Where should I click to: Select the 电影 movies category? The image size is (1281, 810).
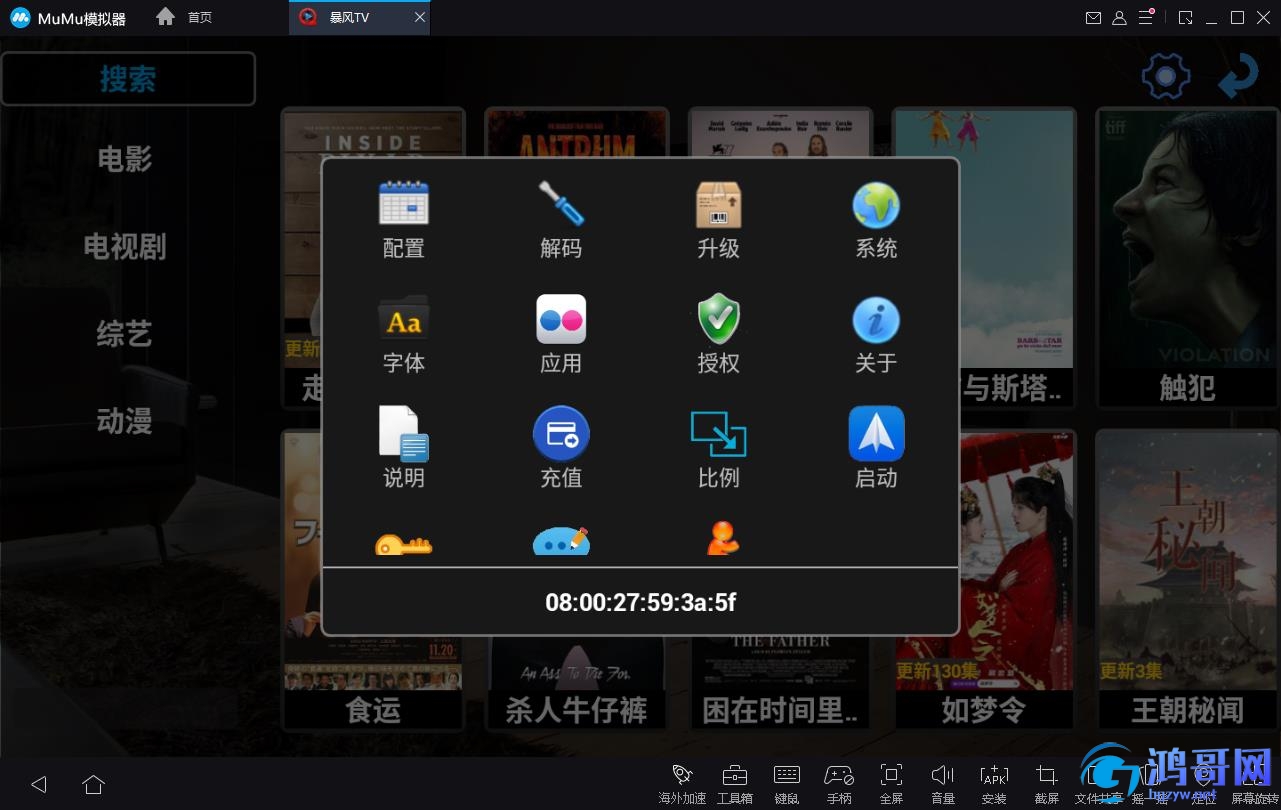click(x=125, y=159)
